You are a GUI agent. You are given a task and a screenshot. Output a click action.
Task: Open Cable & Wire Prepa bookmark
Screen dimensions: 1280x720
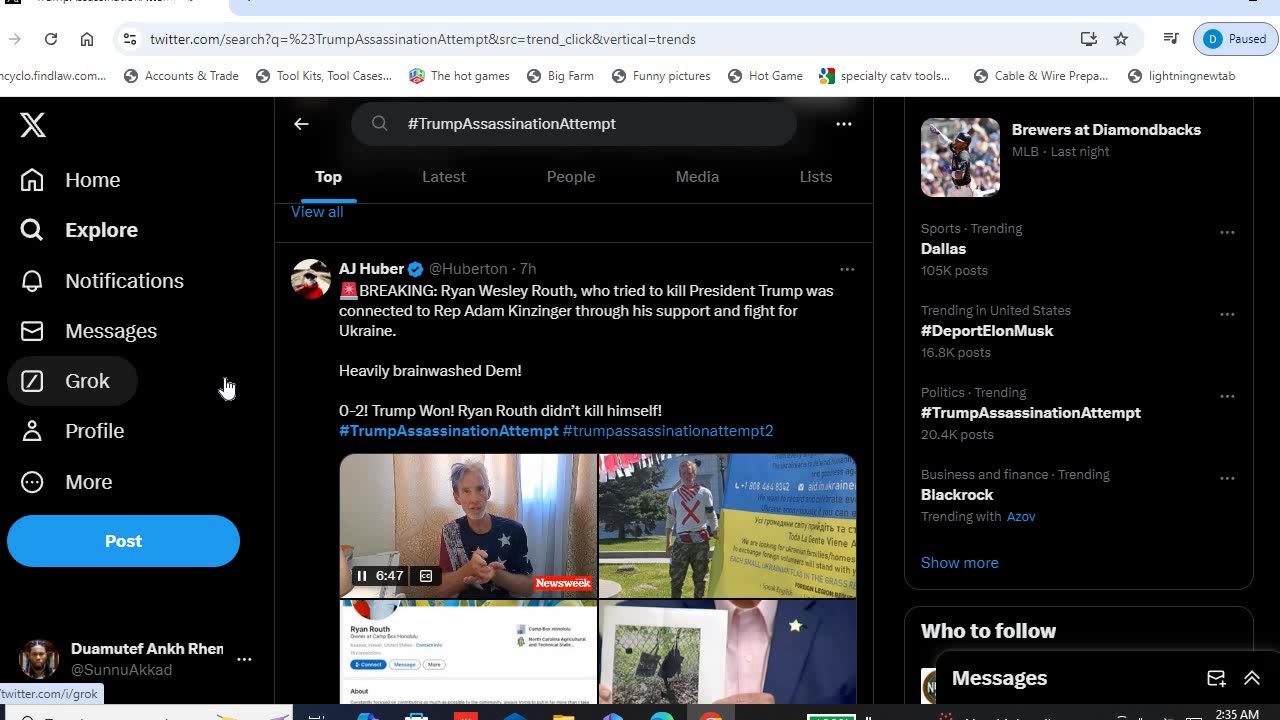(x=1040, y=76)
